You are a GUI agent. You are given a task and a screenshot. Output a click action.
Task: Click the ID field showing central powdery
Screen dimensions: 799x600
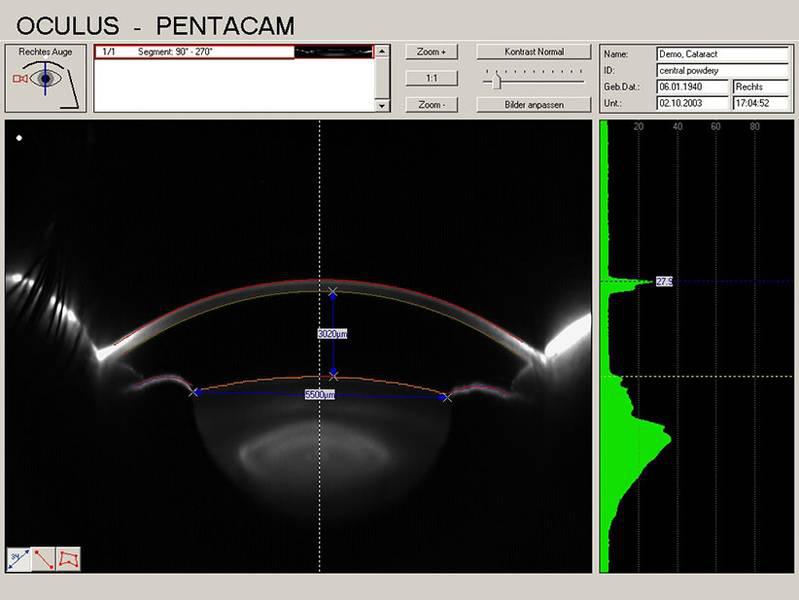tap(722, 71)
